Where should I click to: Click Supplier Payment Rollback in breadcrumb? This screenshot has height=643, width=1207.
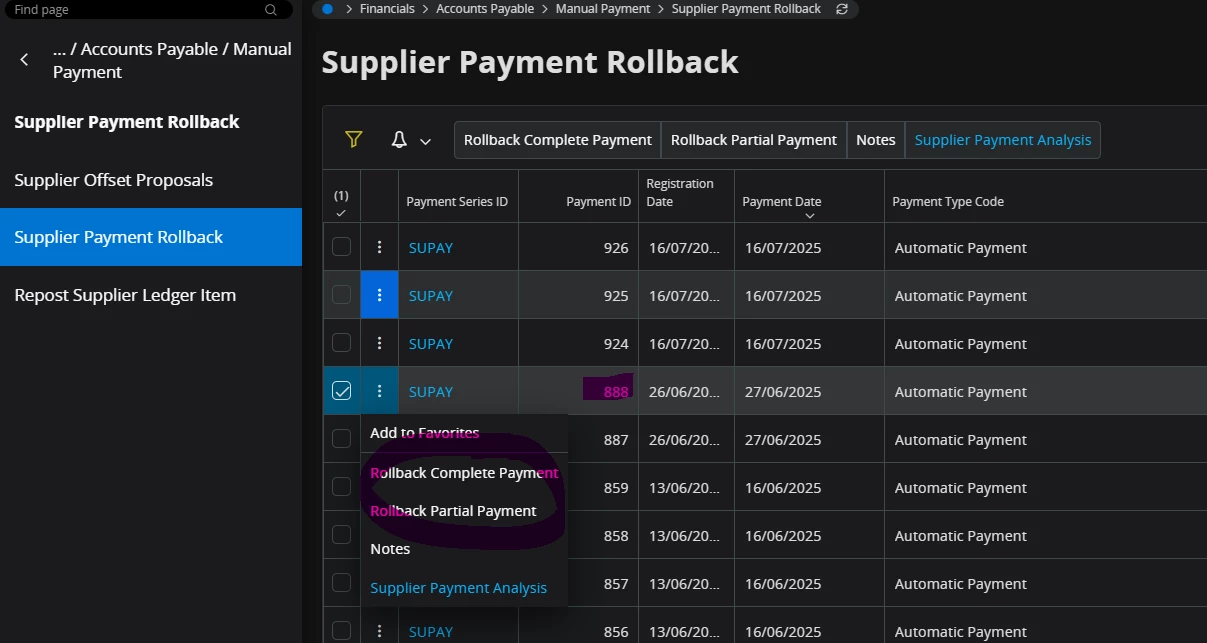point(746,9)
